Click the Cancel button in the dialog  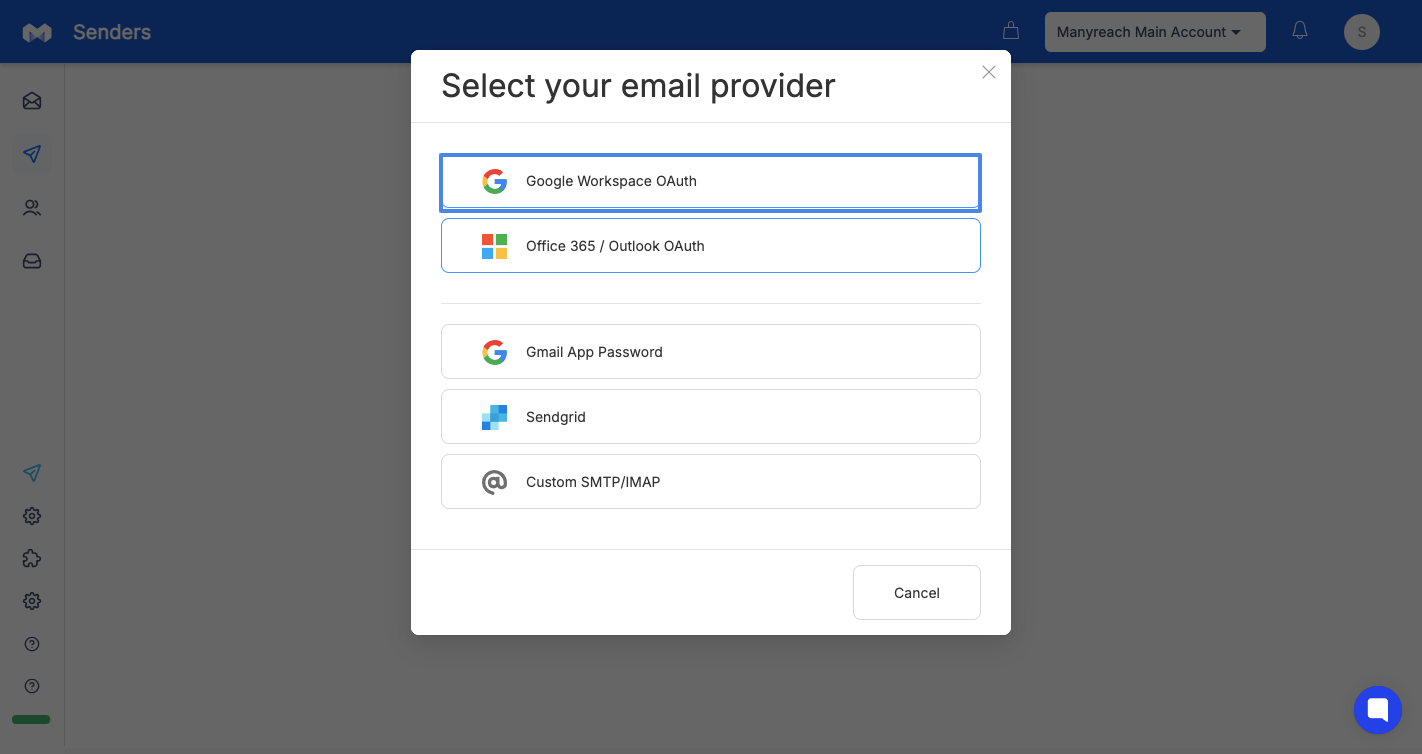tap(917, 593)
